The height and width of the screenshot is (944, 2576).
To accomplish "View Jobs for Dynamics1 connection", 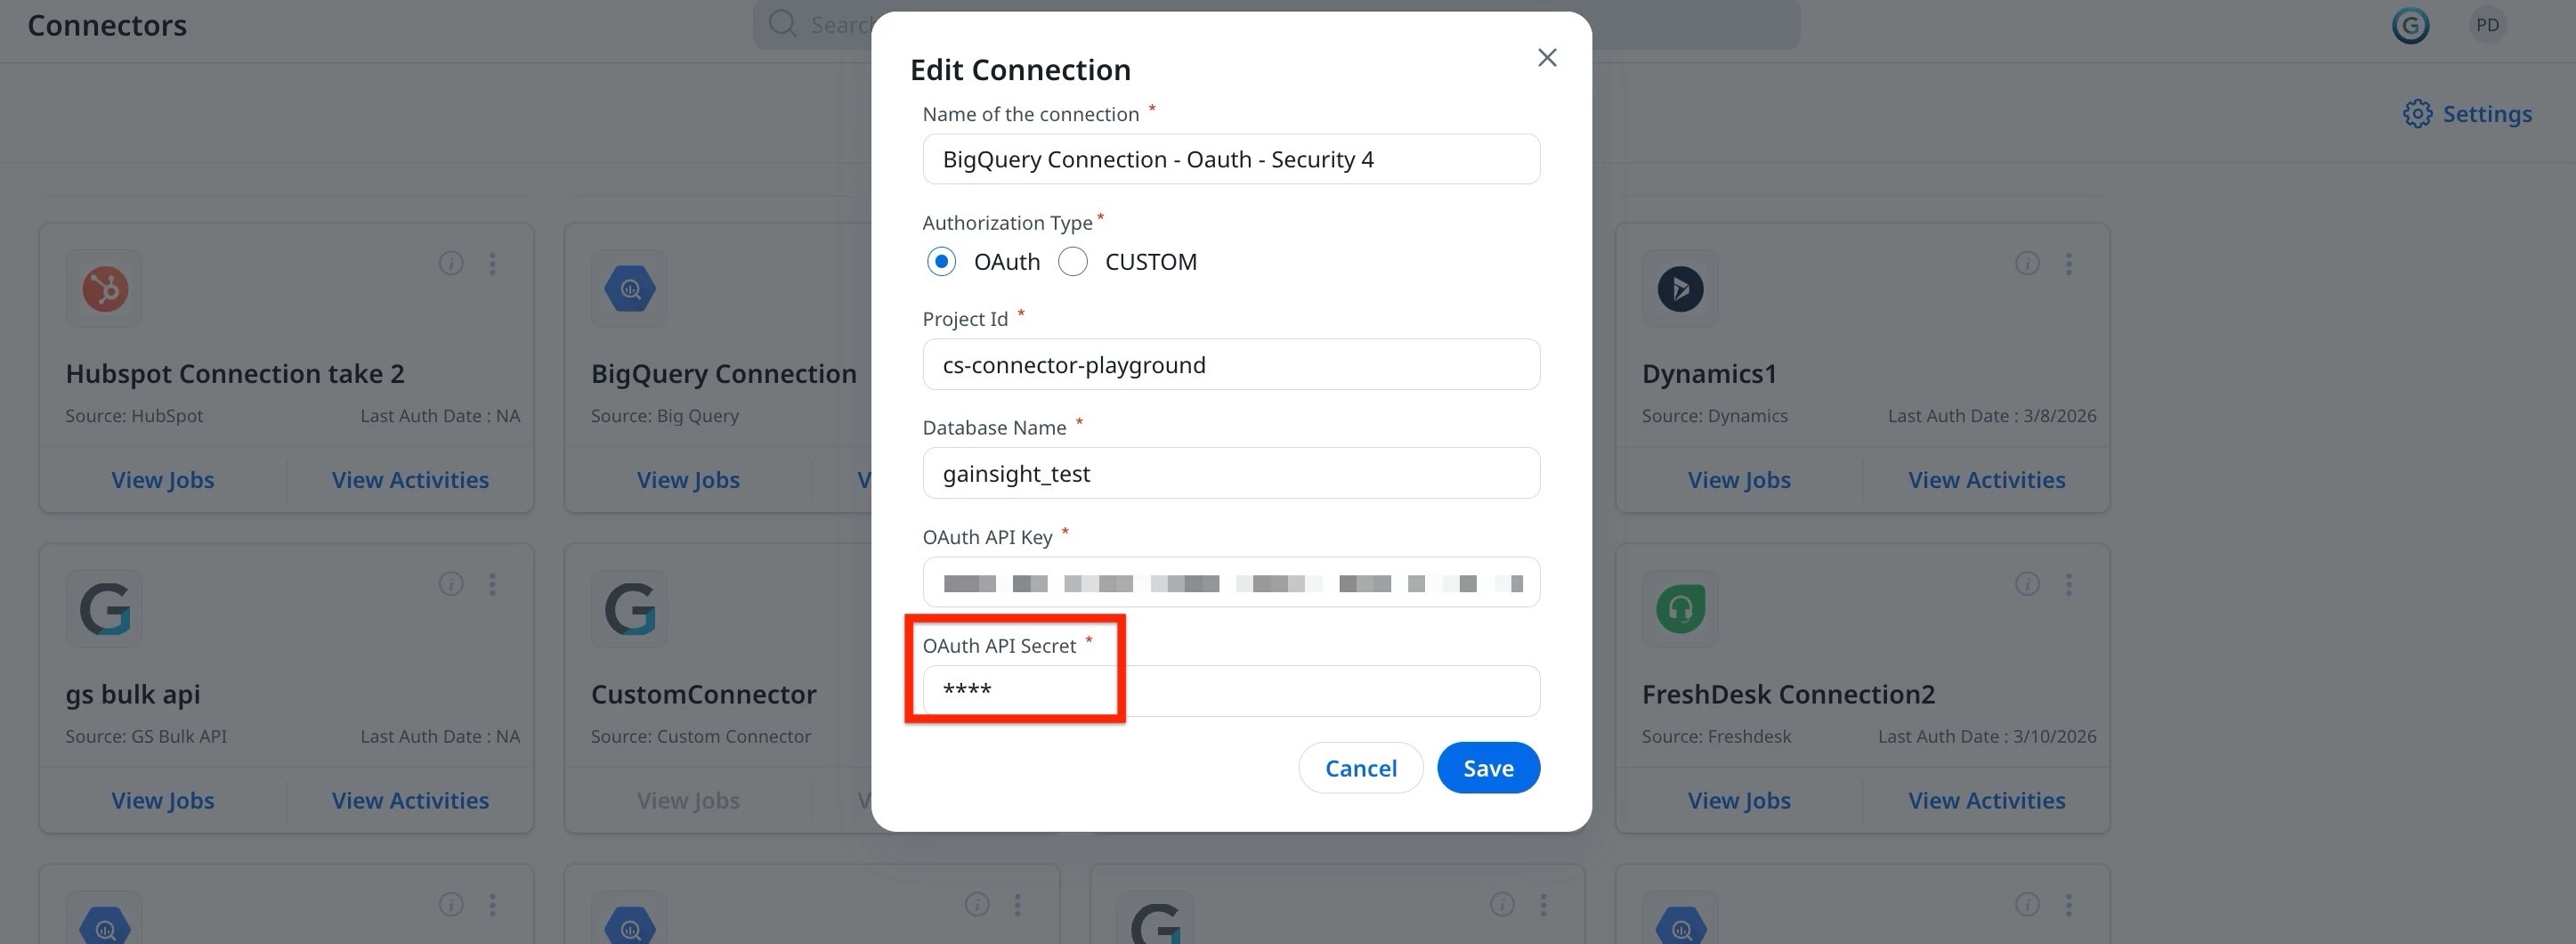I will point(1739,480).
